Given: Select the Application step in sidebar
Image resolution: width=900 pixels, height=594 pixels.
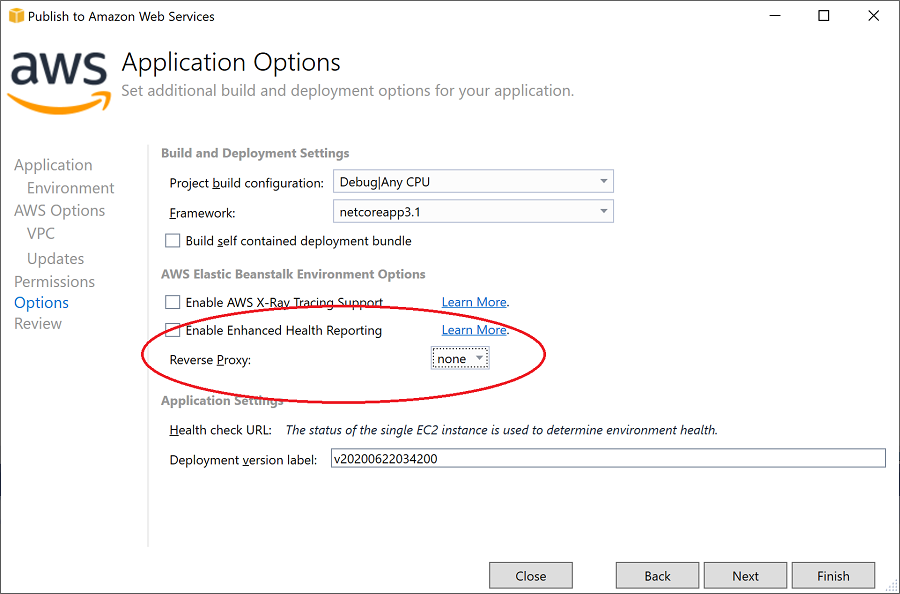Looking at the screenshot, I should [53, 164].
